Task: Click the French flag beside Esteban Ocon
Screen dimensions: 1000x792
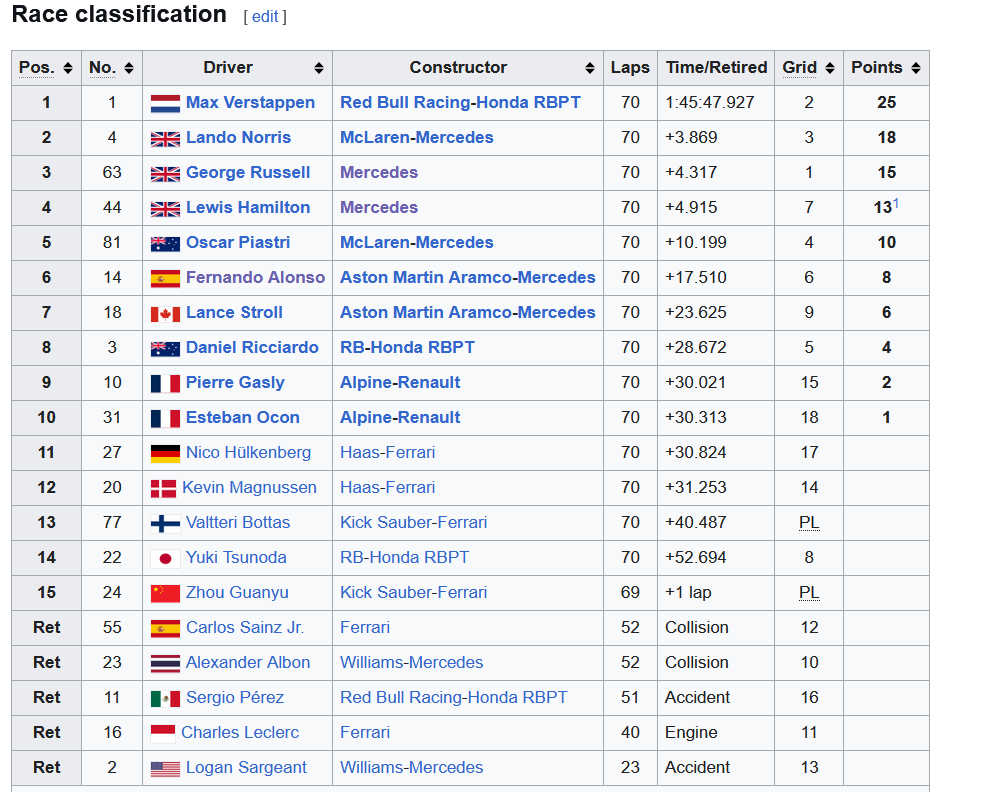Action: tap(165, 418)
